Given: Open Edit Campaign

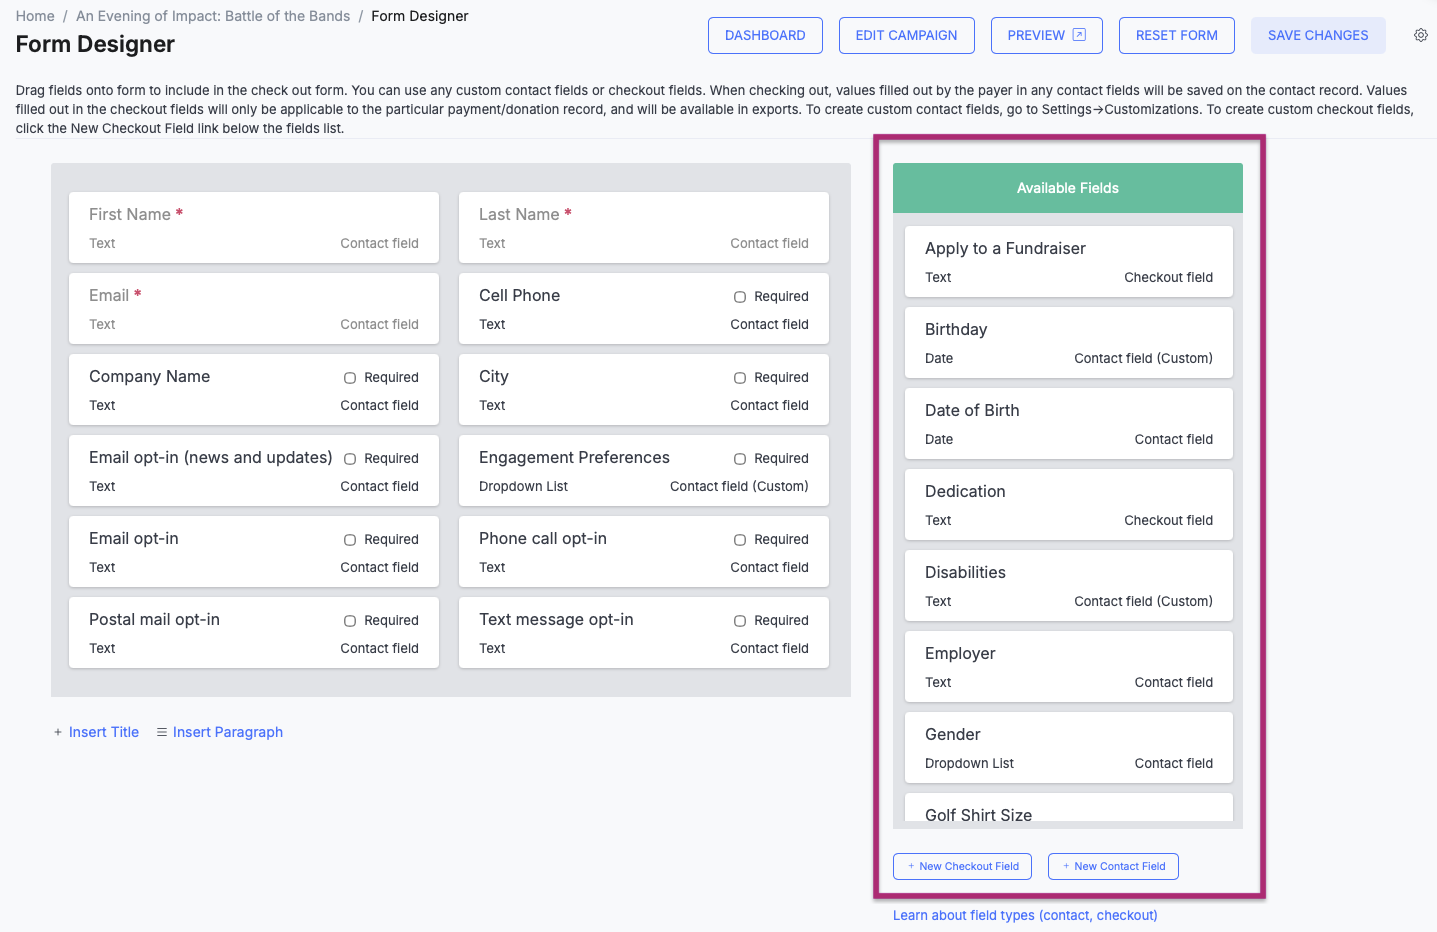Looking at the screenshot, I should tap(906, 35).
